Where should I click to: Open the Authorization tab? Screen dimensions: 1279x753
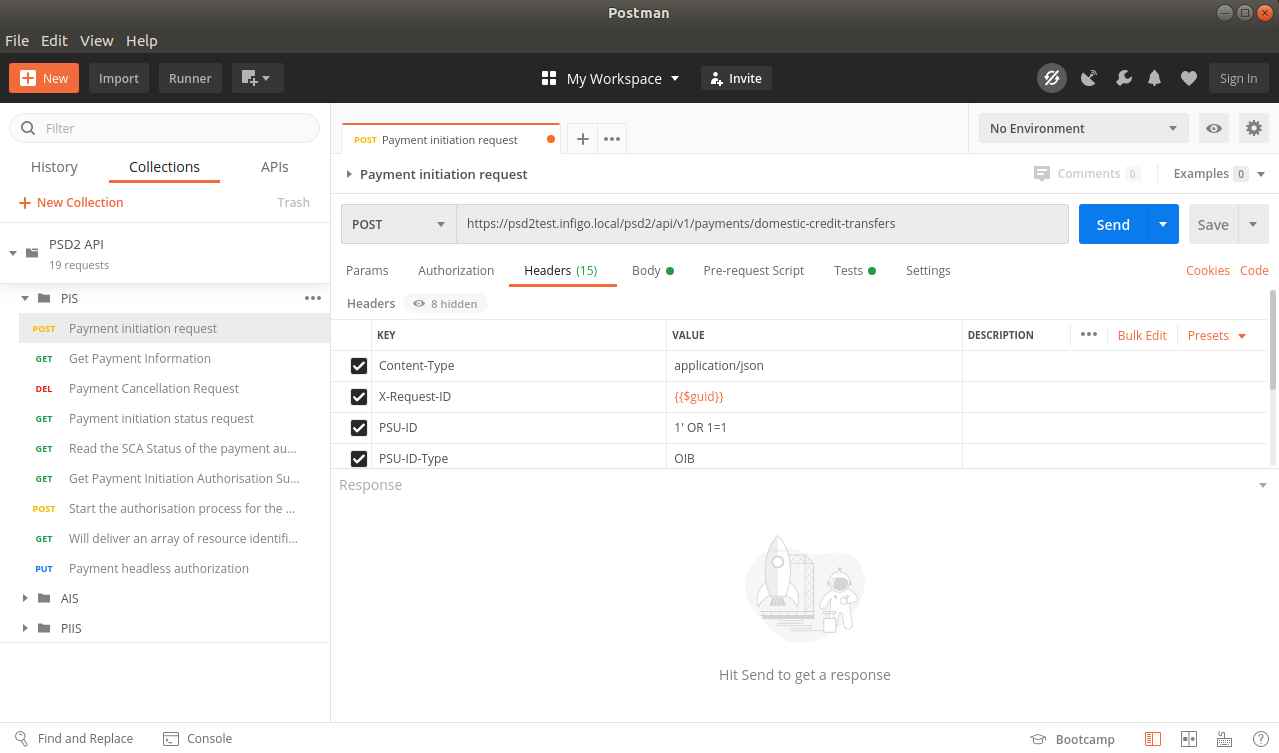point(456,271)
